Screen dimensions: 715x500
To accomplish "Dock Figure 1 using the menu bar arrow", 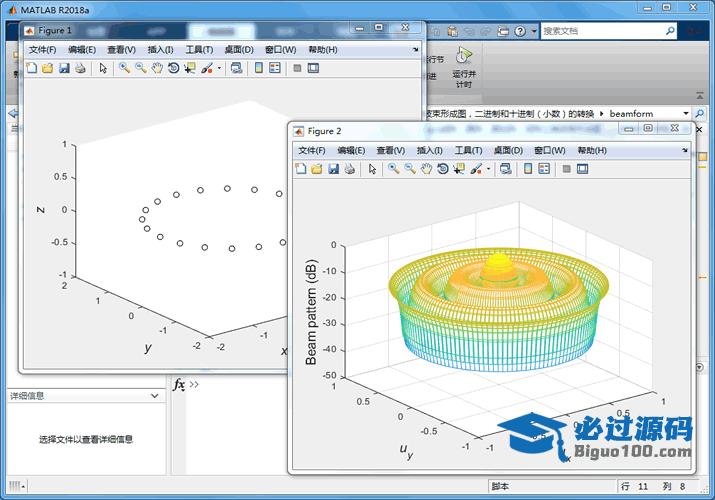I will click(415, 50).
